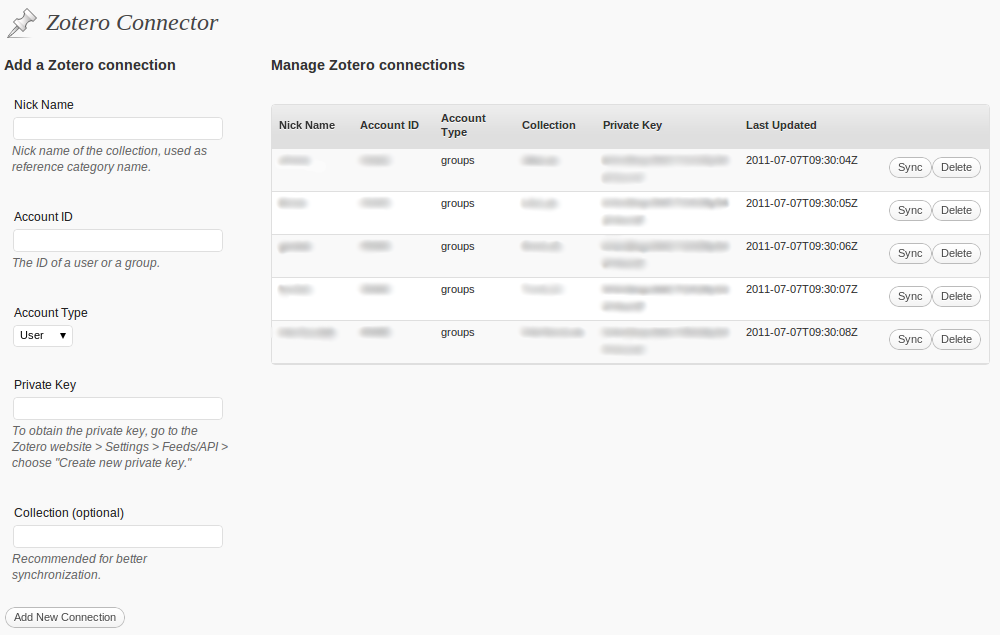Click the 'Add a Zotero connection' heading
The image size is (1000, 635).
click(x=90, y=65)
